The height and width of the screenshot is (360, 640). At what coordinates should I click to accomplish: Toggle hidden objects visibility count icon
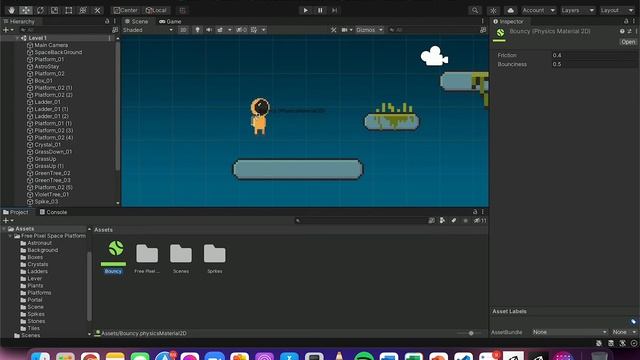pyautogui.click(x=241, y=30)
